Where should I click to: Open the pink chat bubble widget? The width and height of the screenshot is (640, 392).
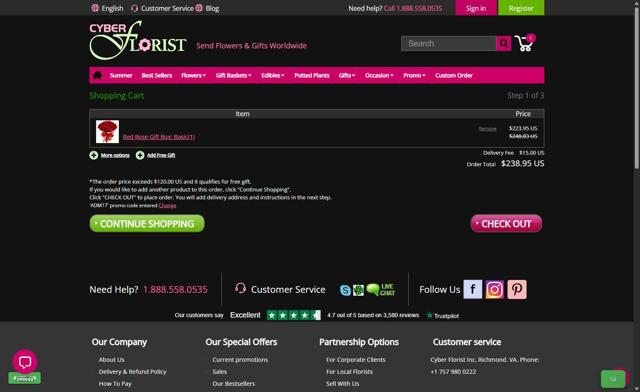(25, 362)
